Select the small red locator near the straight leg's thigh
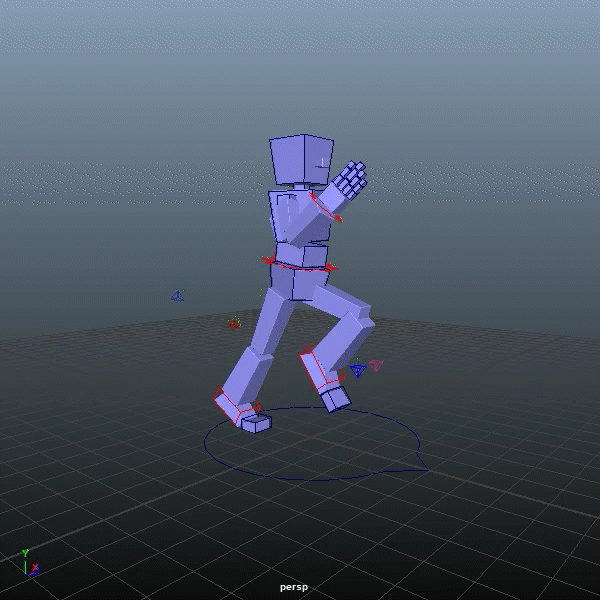This screenshot has height=600, width=600. click(x=234, y=324)
